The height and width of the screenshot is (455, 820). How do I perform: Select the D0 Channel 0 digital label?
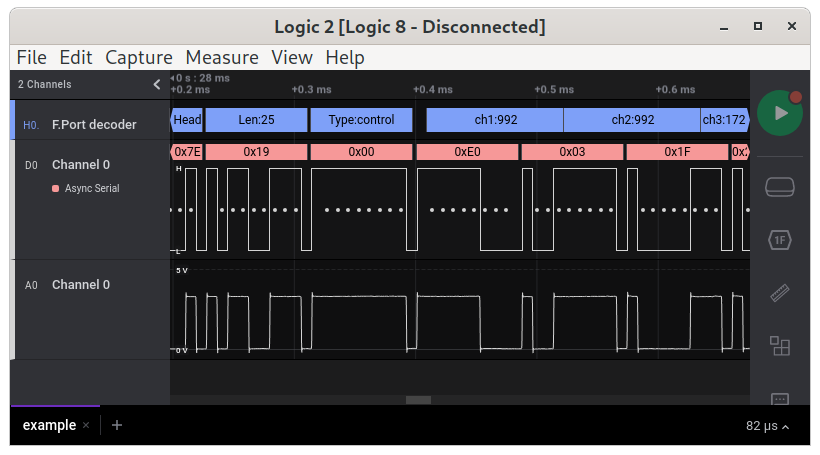81,165
